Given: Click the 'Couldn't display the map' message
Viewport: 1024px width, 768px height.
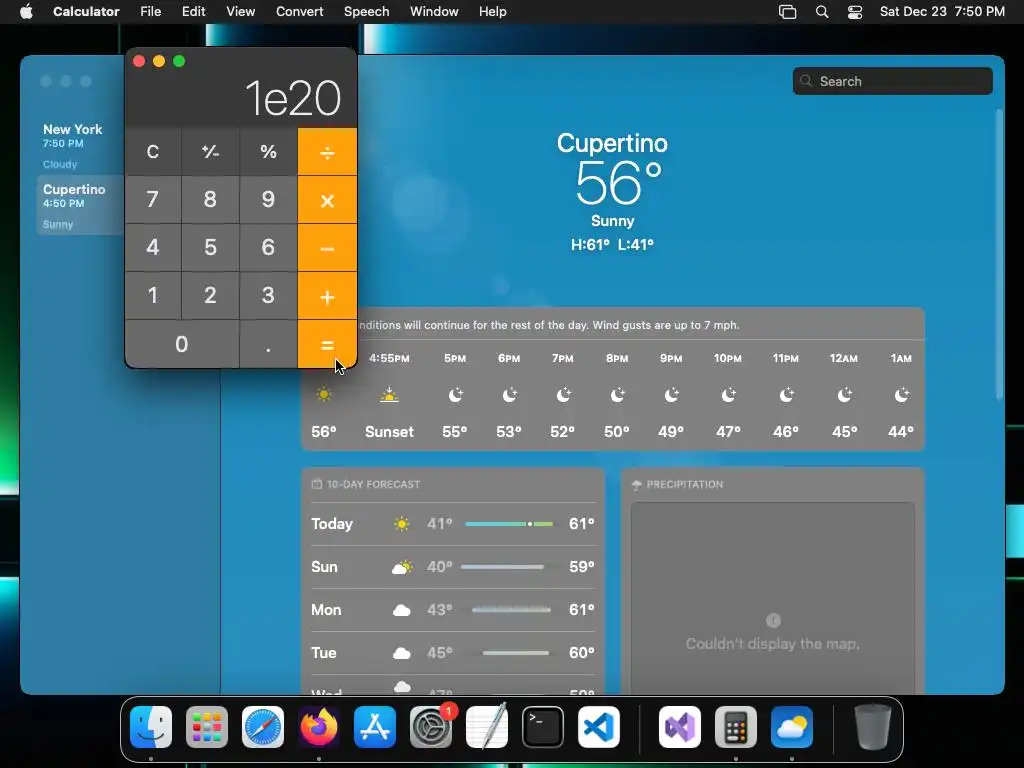Looking at the screenshot, I should [773, 644].
